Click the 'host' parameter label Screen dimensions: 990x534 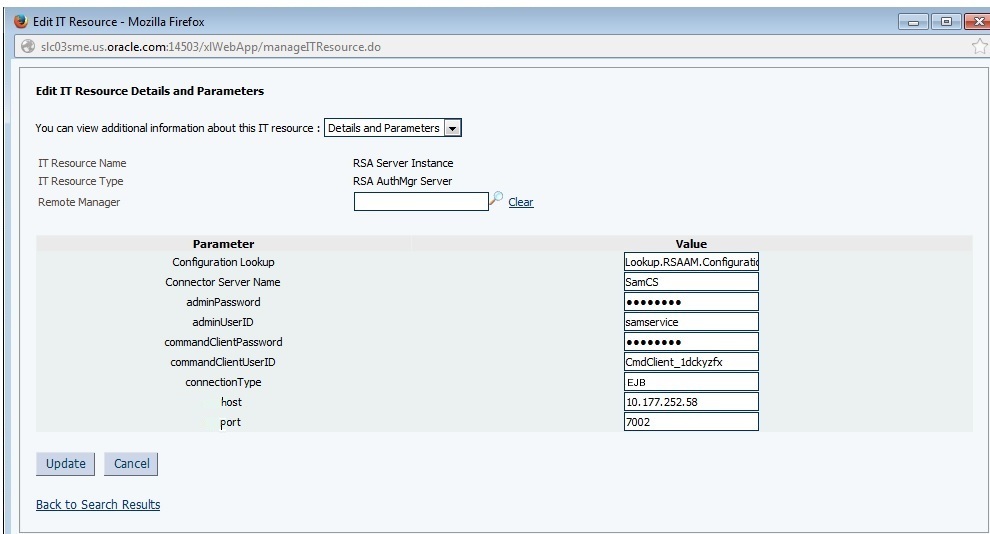tap(231, 402)
